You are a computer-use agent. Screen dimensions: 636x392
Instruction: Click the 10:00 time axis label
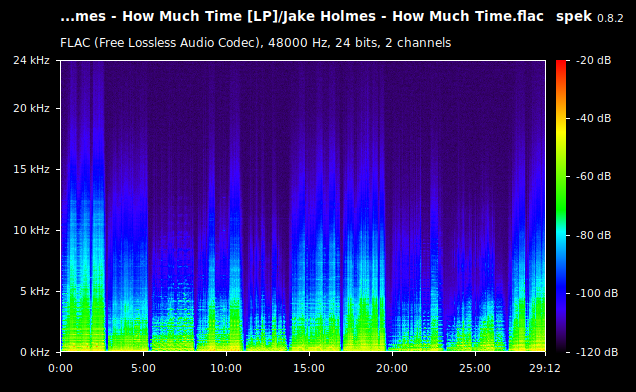[x=226, y=368]
